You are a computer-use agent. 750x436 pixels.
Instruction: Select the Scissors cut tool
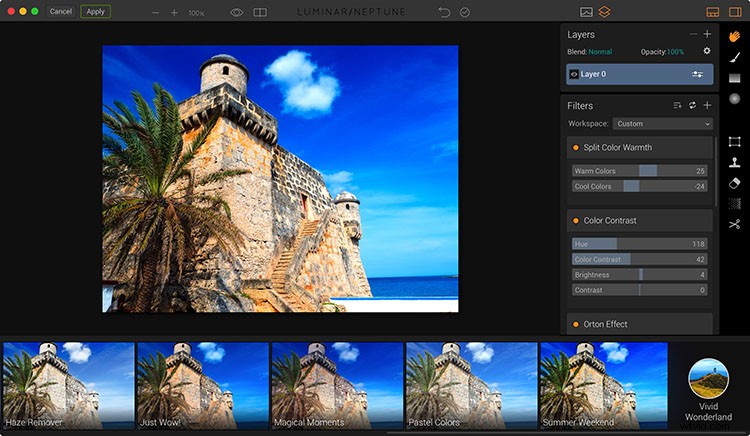coord(735,224)
